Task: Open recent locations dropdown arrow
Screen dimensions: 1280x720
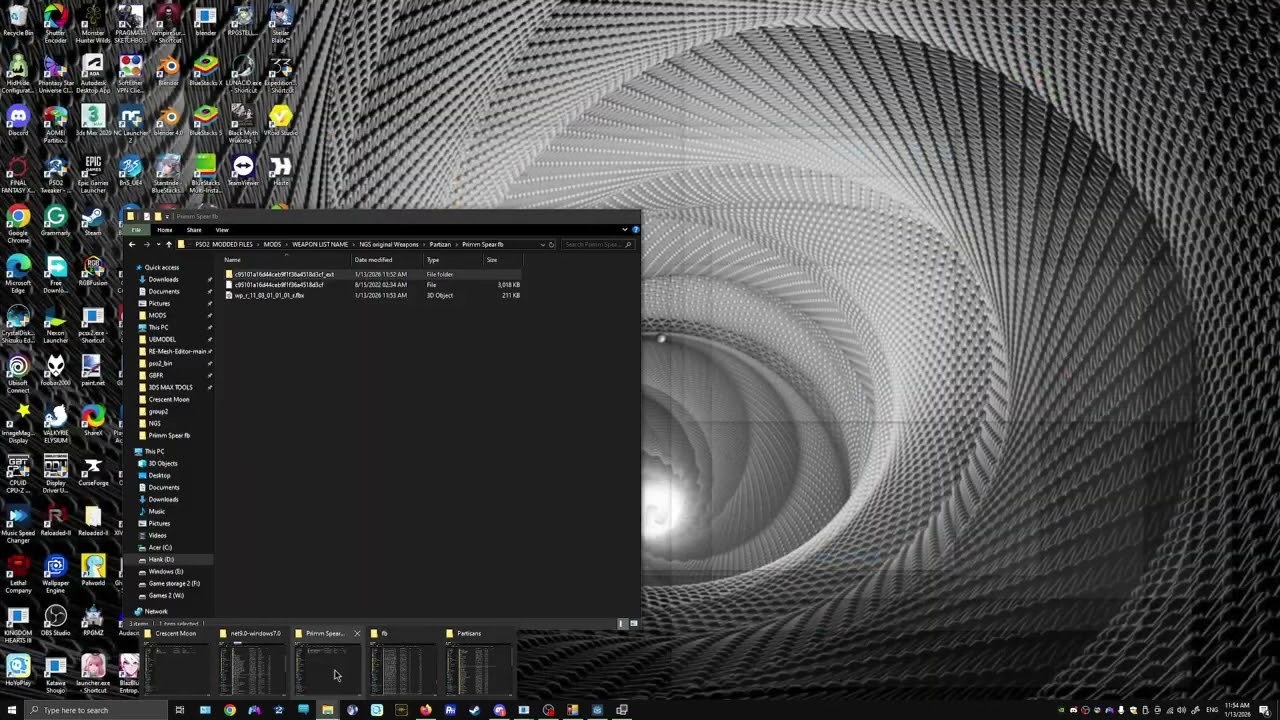Action: (x=158, y=244)
